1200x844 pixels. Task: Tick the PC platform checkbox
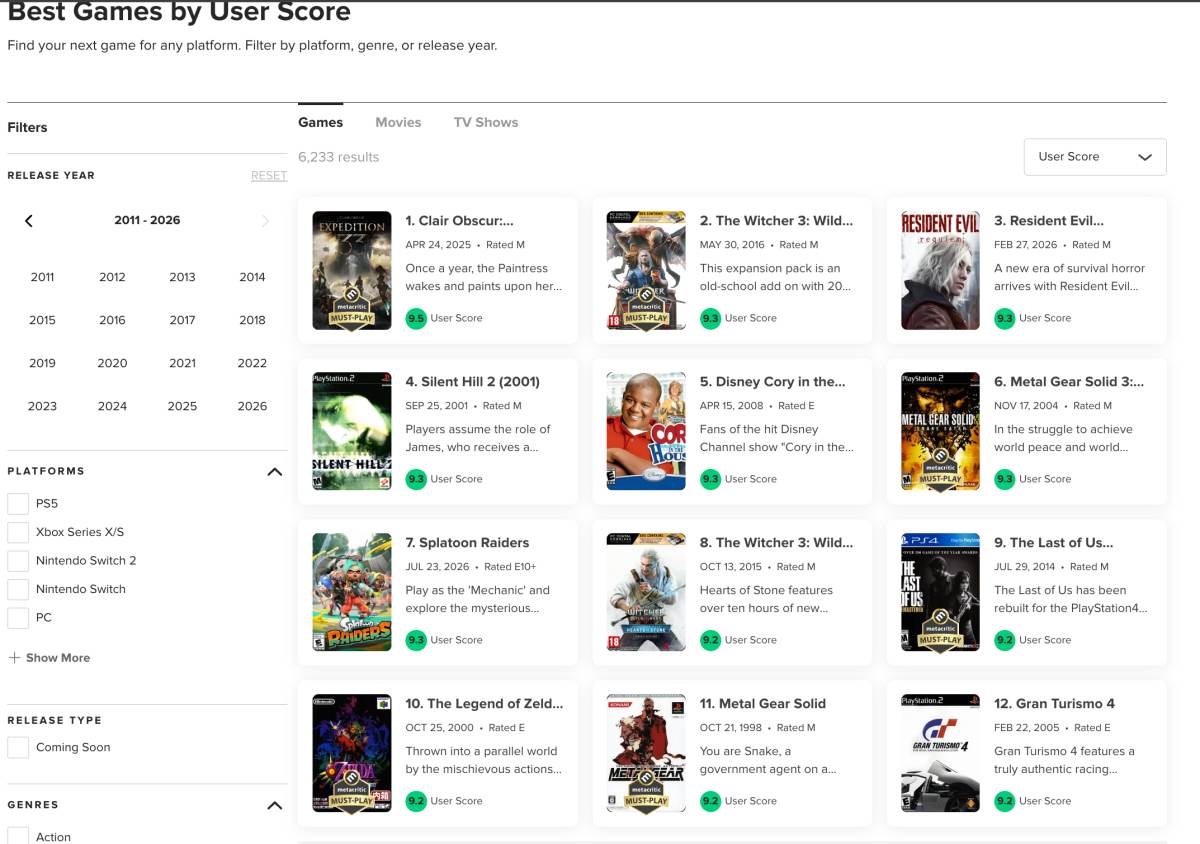[18, 618]
